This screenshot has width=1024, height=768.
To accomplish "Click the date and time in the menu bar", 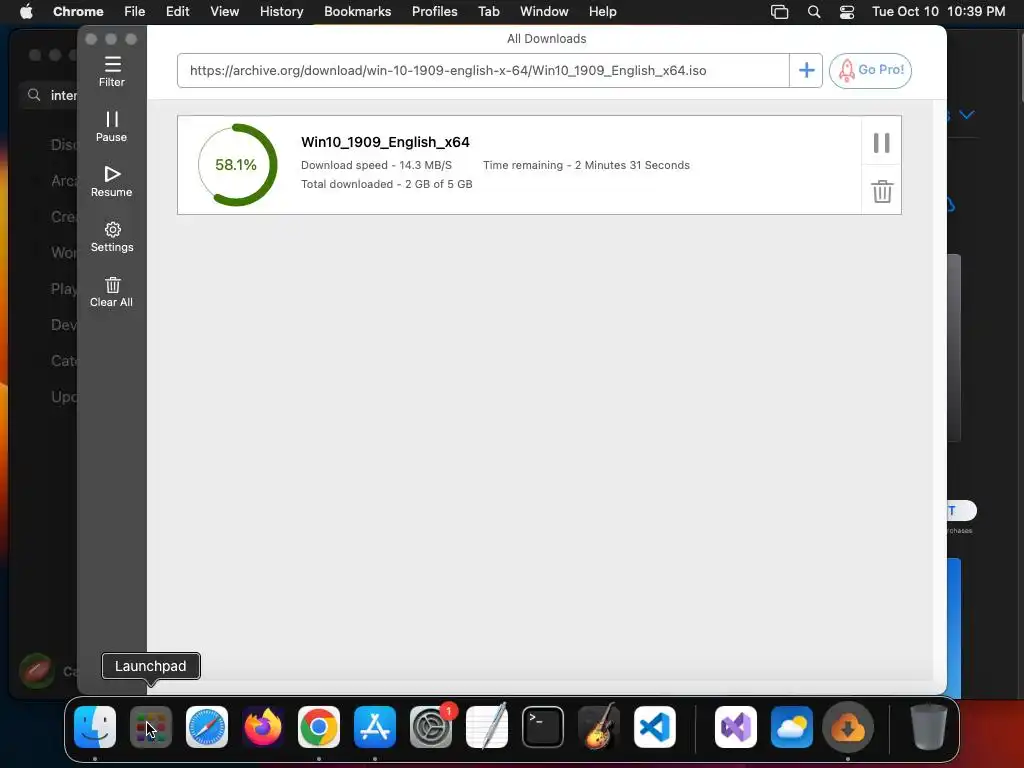I will point(938,11).
